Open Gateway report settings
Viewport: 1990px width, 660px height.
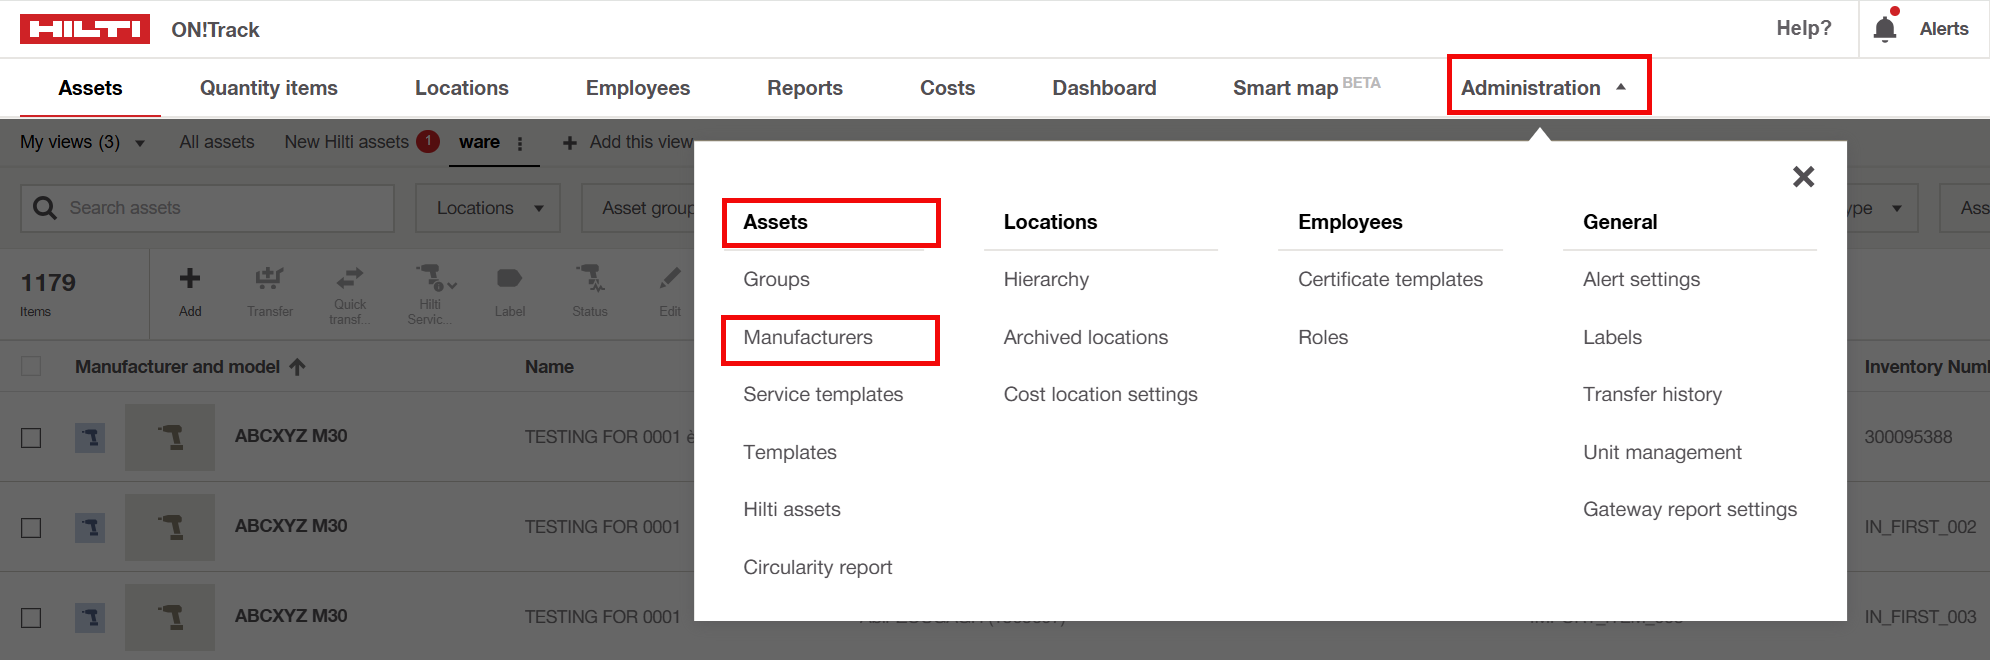pyautogui.click(x=1689, y=510)
